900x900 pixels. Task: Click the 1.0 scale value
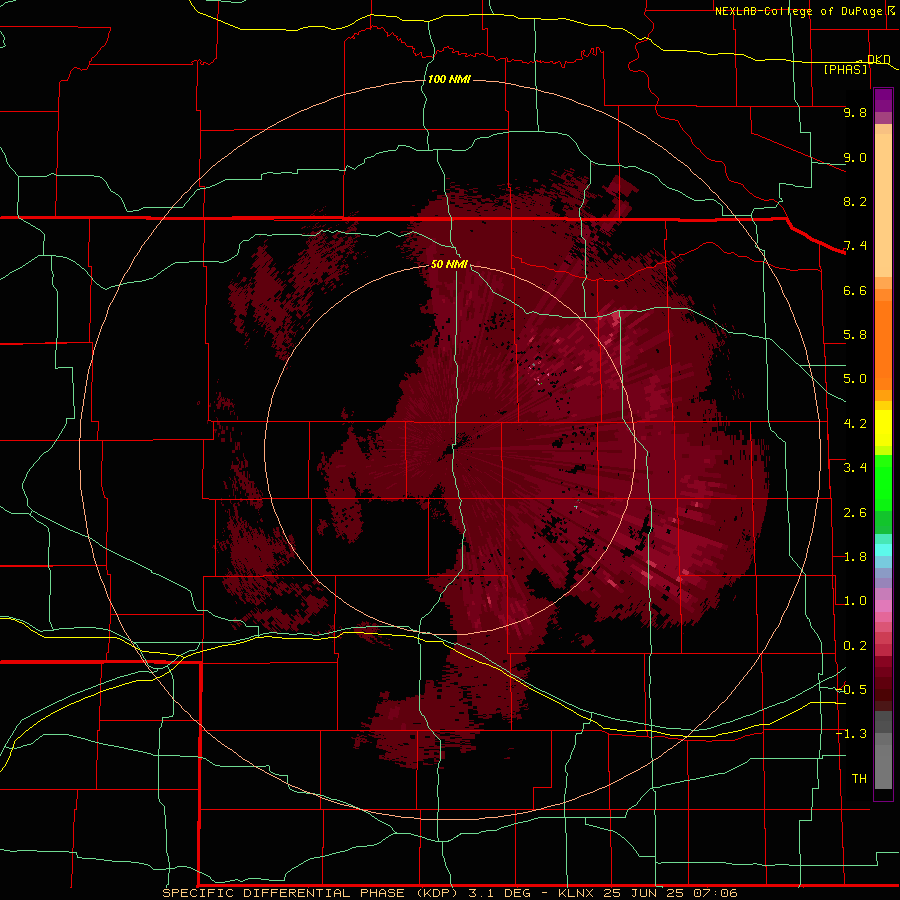click(855, 601)
